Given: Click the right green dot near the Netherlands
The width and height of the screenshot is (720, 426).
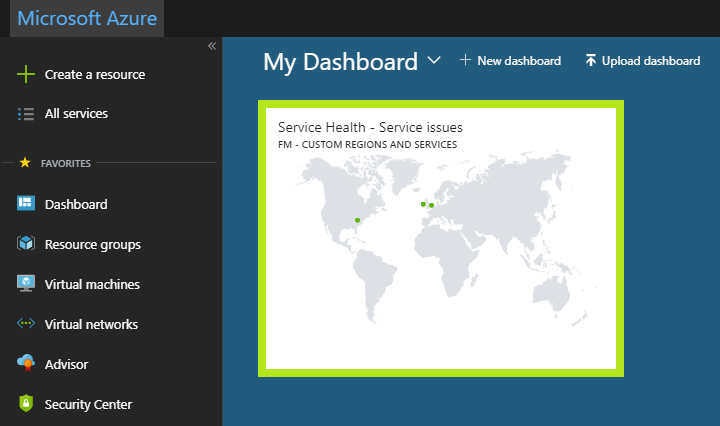Looking at the screenshot, I should 432,205.
